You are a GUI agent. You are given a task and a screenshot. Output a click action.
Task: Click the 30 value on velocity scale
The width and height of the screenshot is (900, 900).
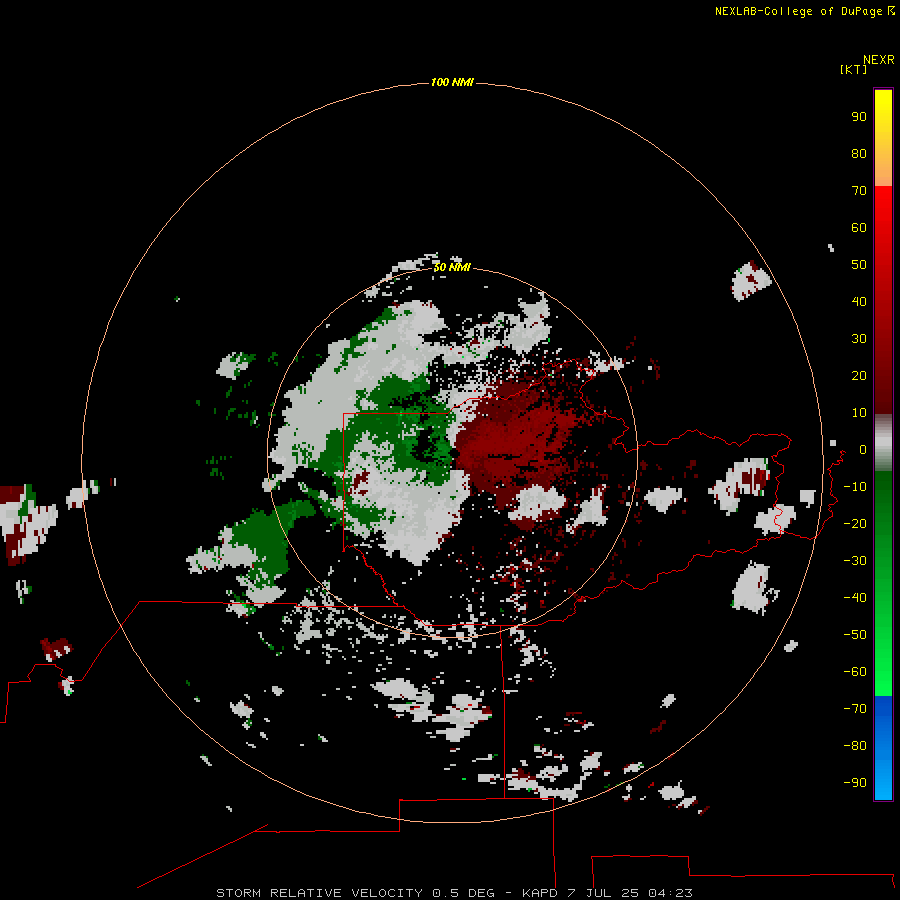tap(859, 339)
